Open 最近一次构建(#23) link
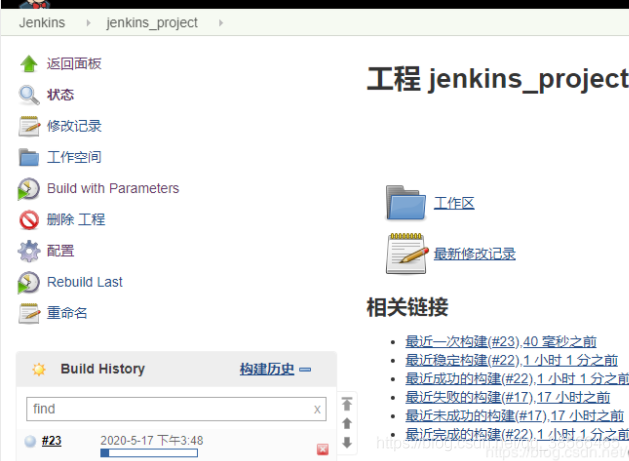Image resolution: width=629 pixels, height=461 pixels. coord(501,342)
